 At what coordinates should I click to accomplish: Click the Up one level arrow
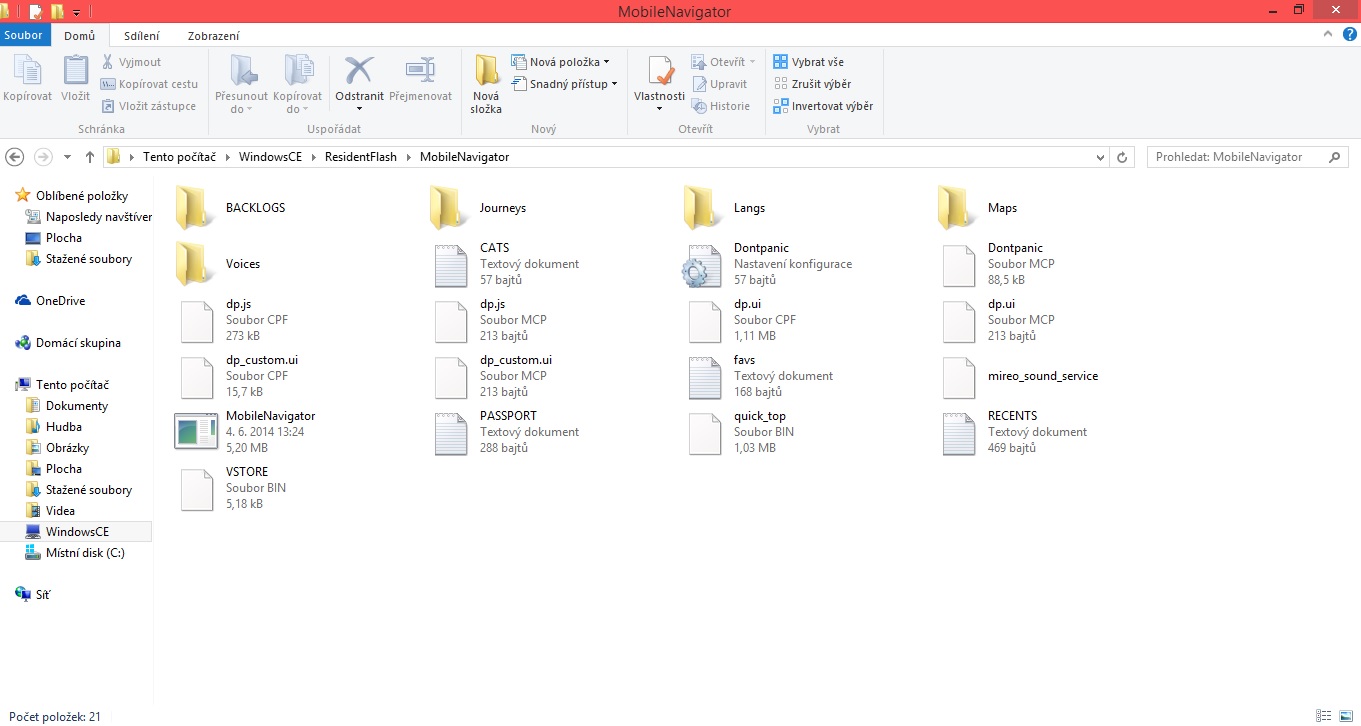click(90, 157)
